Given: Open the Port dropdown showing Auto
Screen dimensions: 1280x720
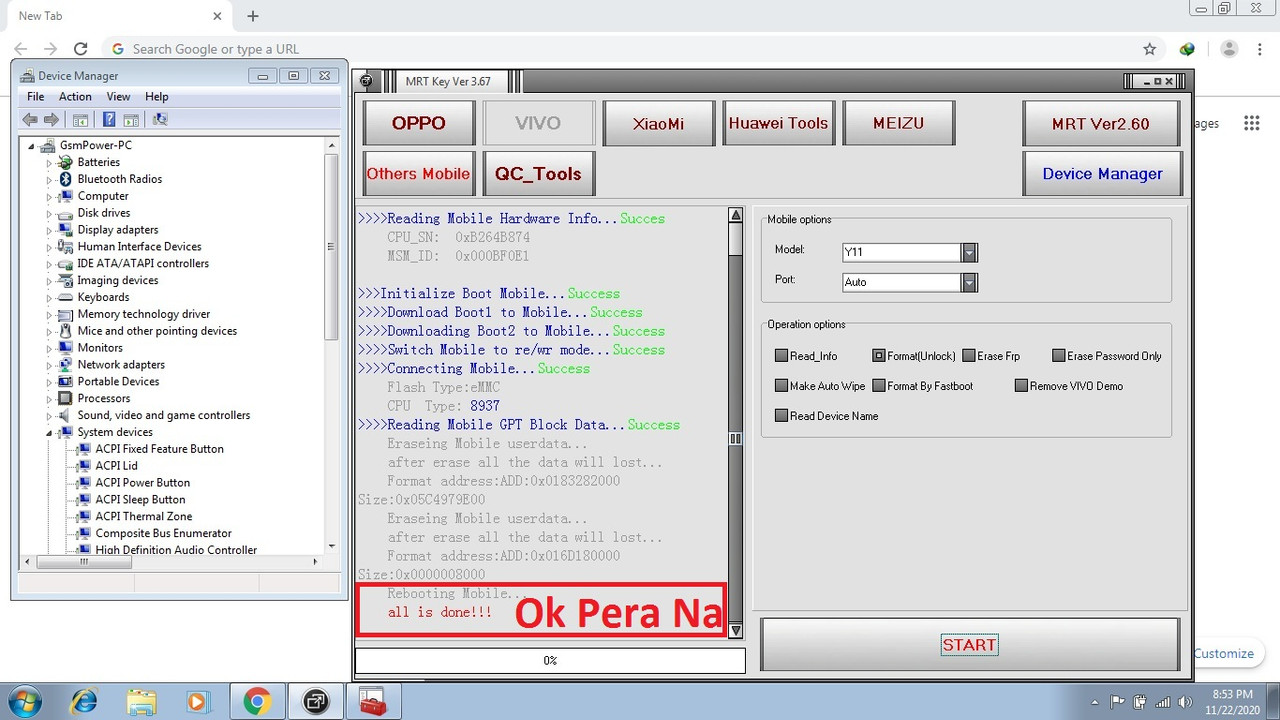Looking at the screenshot, I should [x=969, y=282].
